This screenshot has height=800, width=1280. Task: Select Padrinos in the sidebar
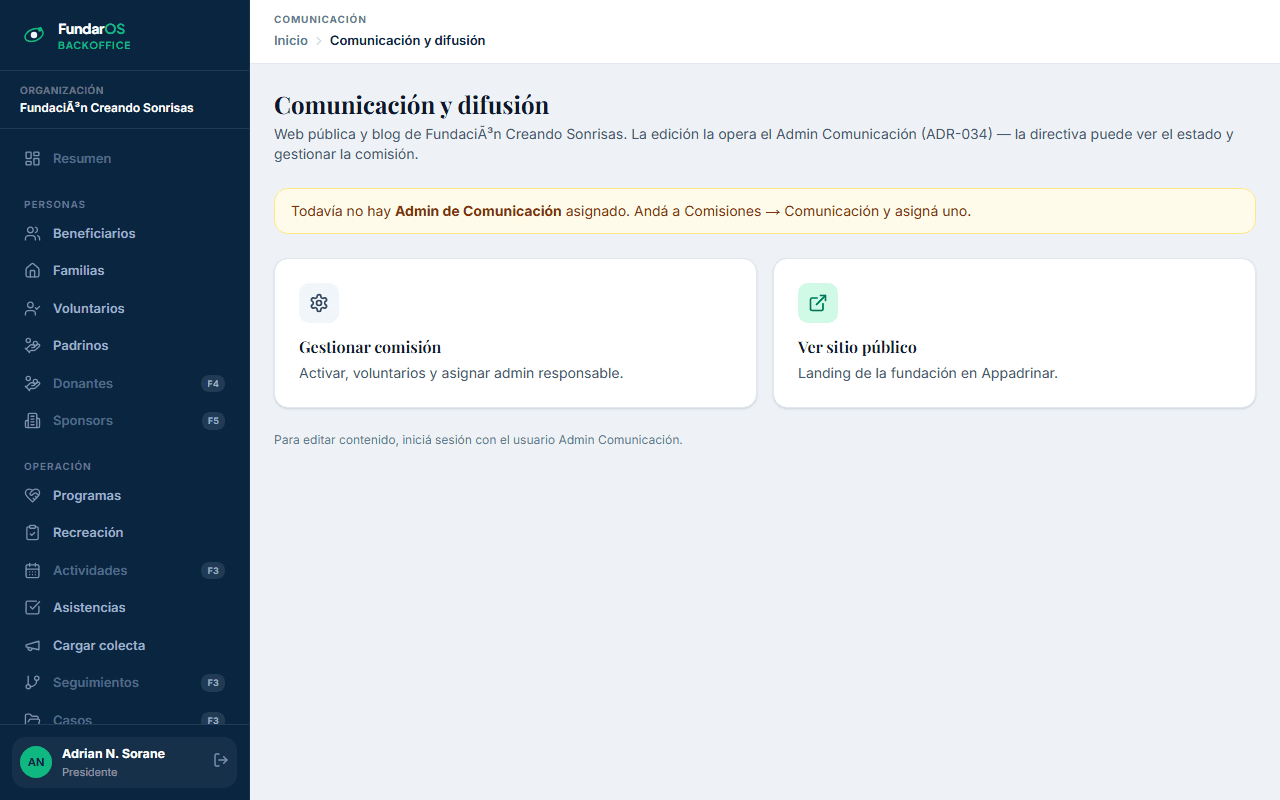click(124, 346)
